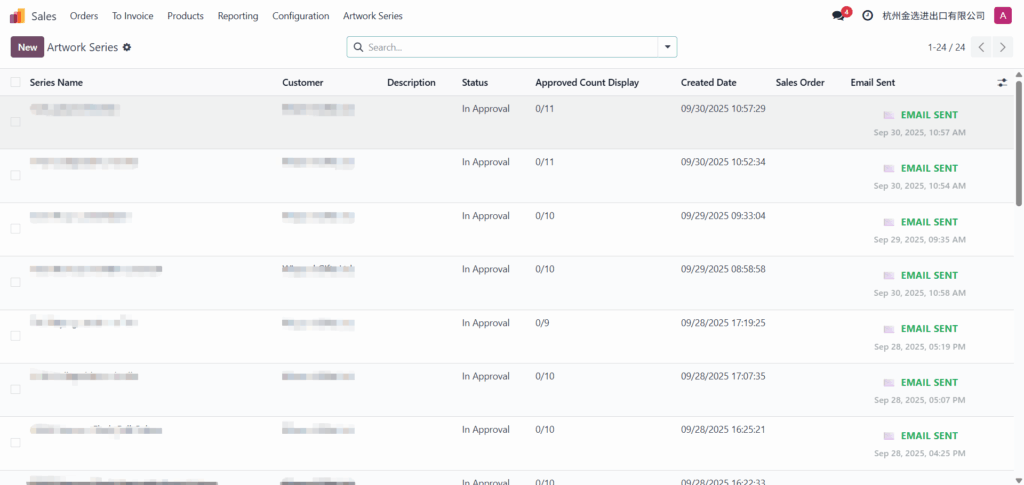Open the optional columns adjust icon
Image resolution: width=1024 pixels, height=485 pixels.
1002,83
